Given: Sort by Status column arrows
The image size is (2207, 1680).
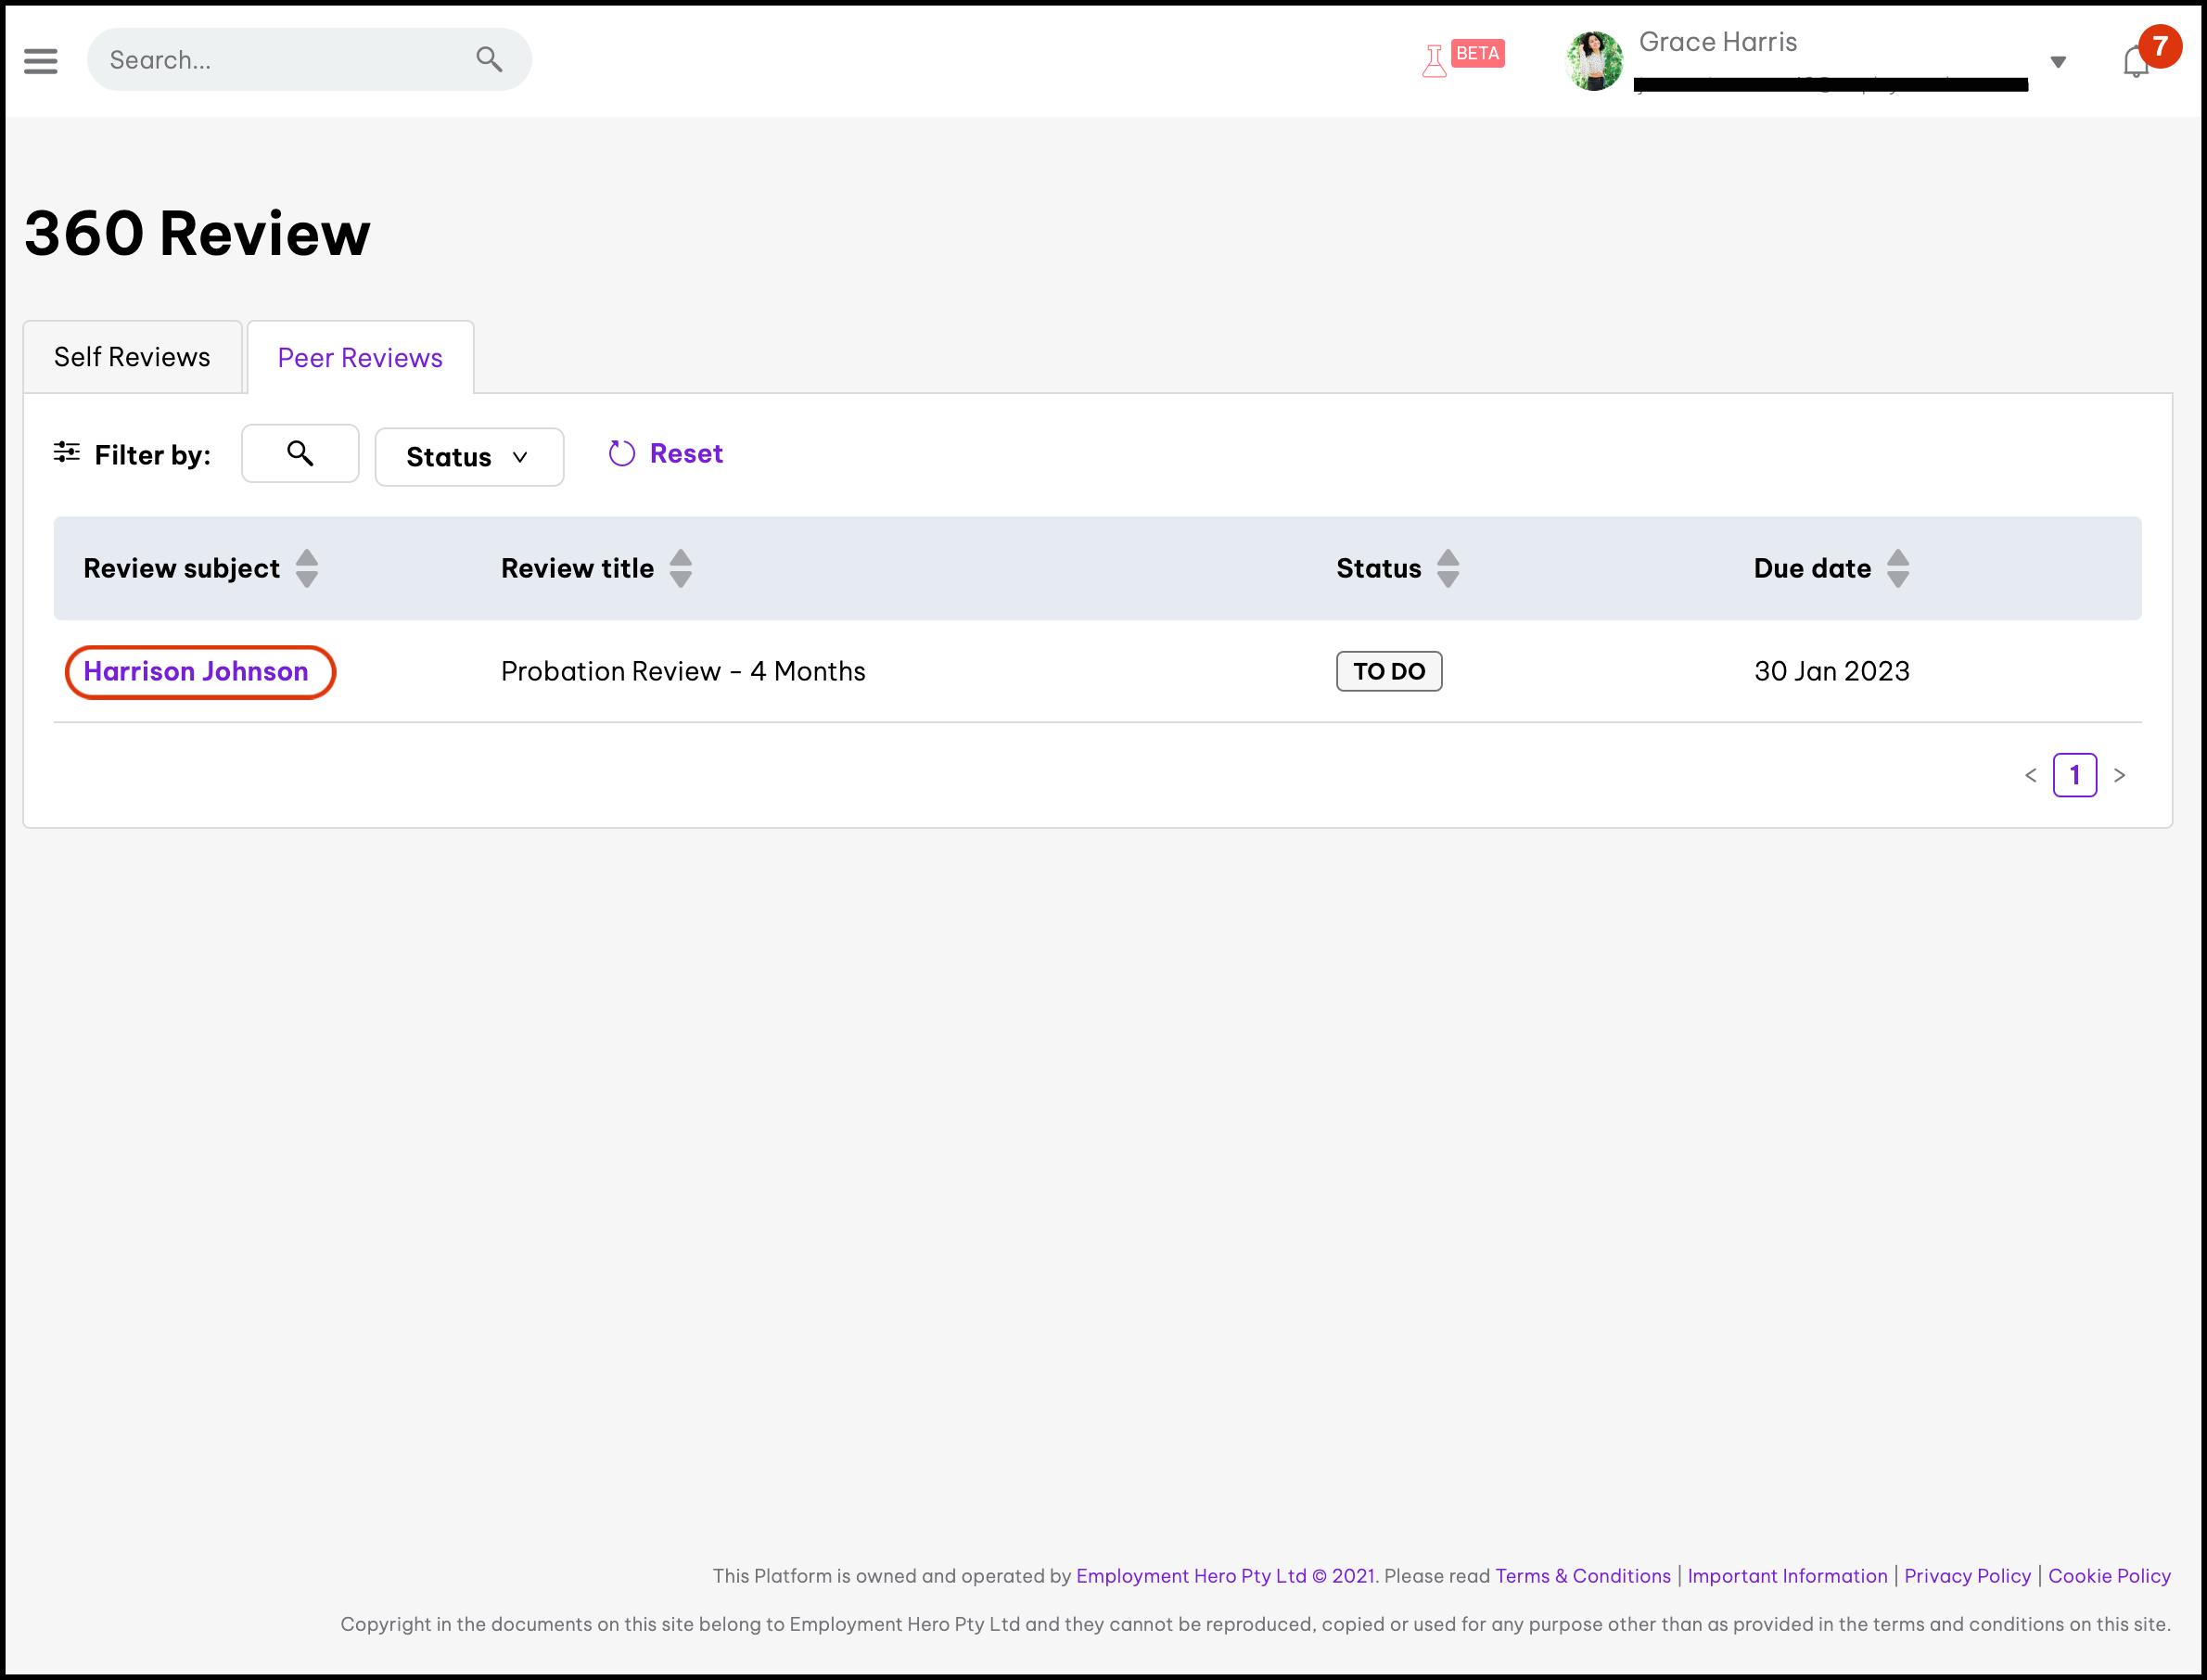Looking at the screenshot, I should [1447, 568].
